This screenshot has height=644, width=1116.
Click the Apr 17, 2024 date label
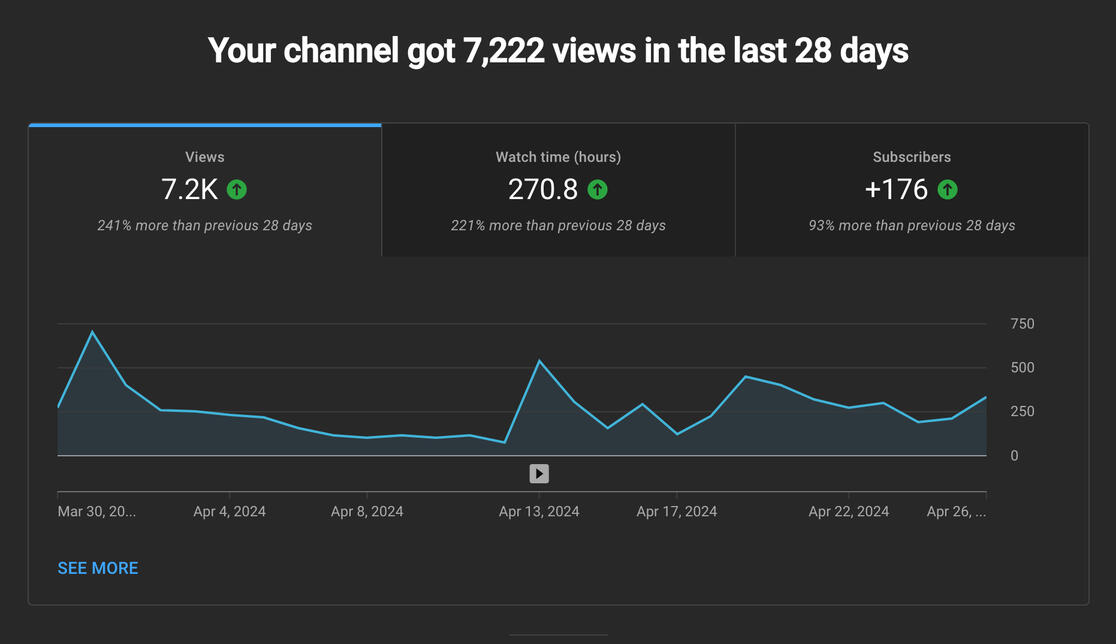tap(676, 512)
